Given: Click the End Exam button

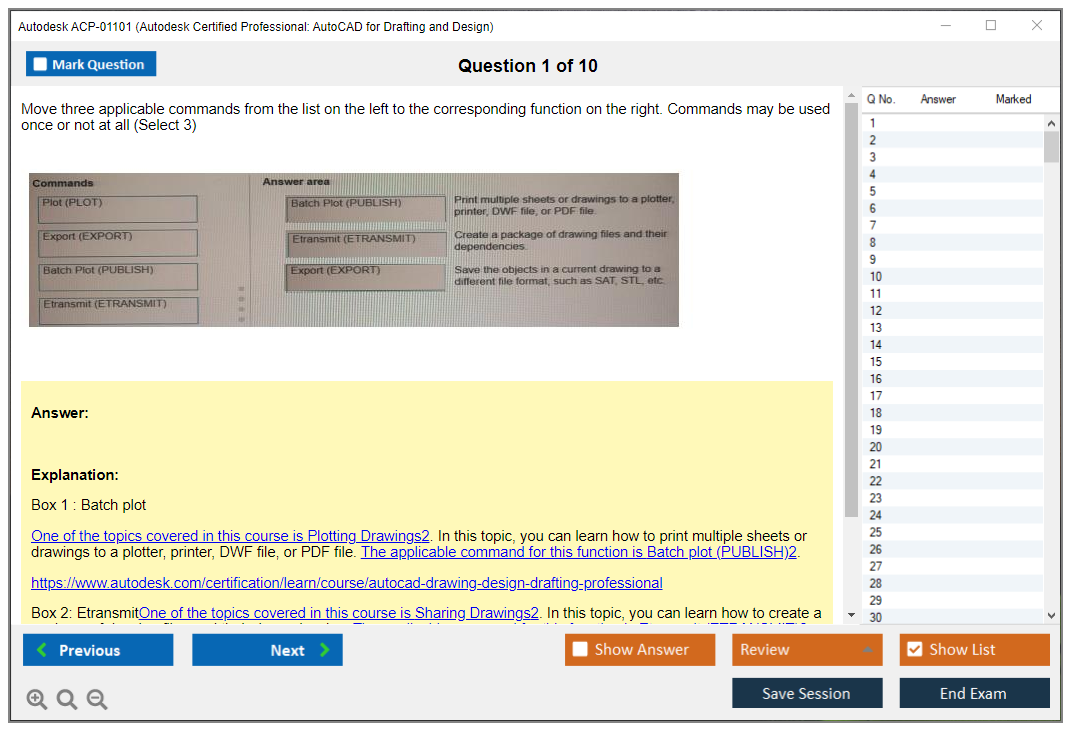Looking at the screenshot, I should 973,693.
